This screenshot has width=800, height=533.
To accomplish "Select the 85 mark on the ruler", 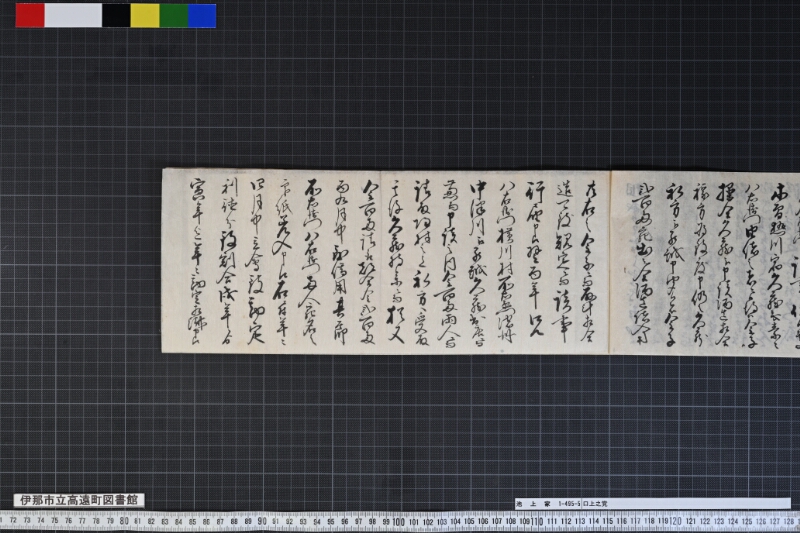I will coord(192,521).
